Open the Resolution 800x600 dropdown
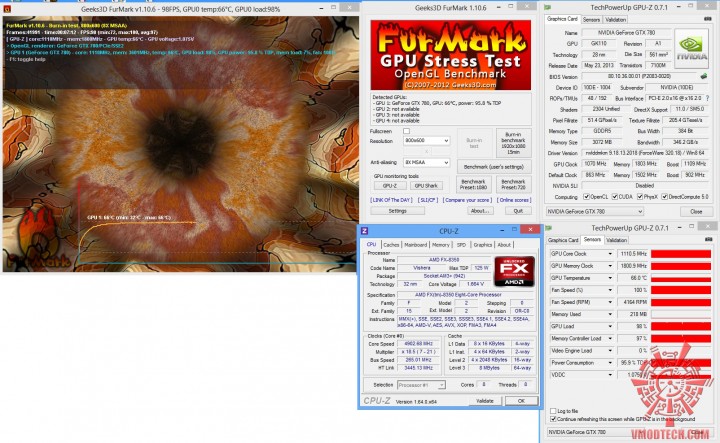The width and height of the screenshot is (720, 443). coord(426,140)
